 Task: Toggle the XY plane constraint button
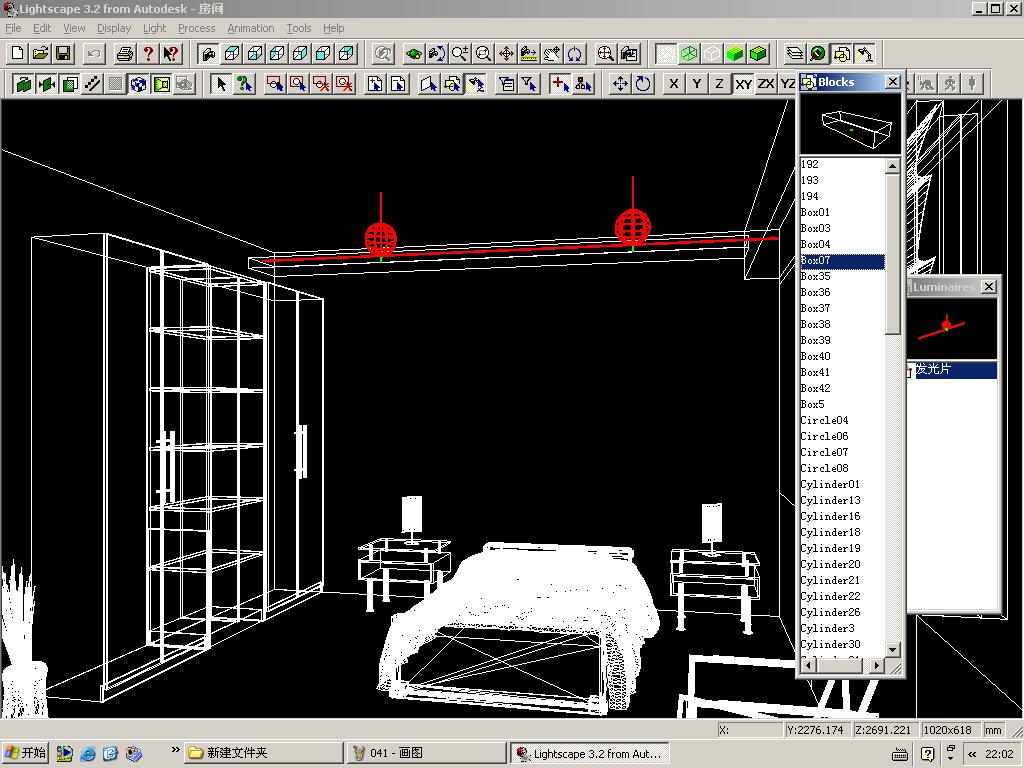tap(743, 84)
